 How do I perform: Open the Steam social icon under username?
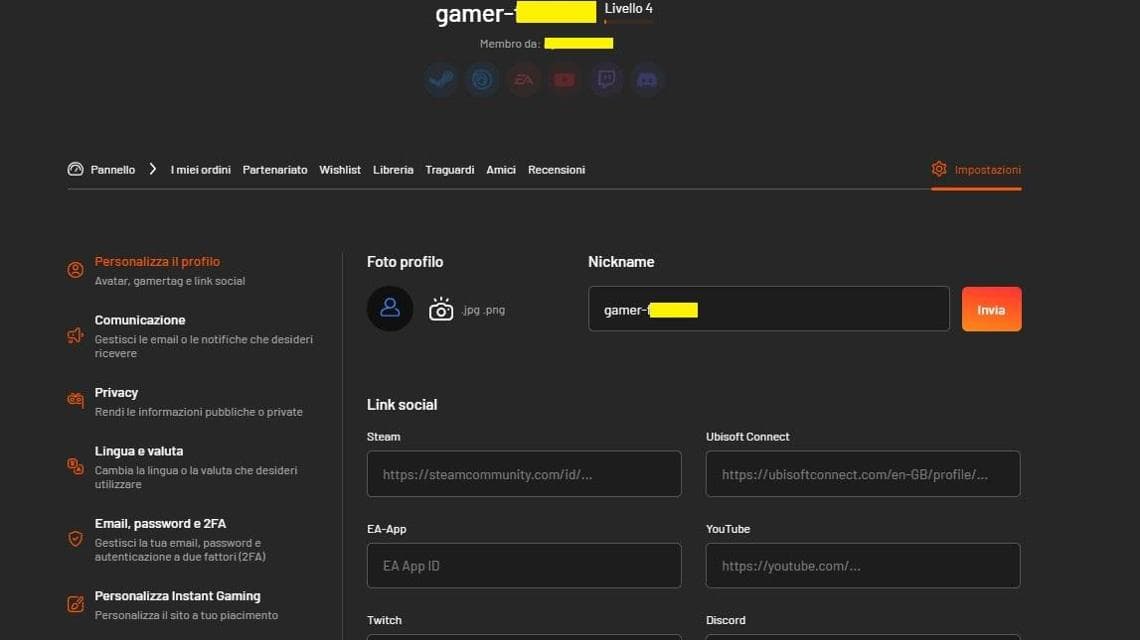(441, 79)
